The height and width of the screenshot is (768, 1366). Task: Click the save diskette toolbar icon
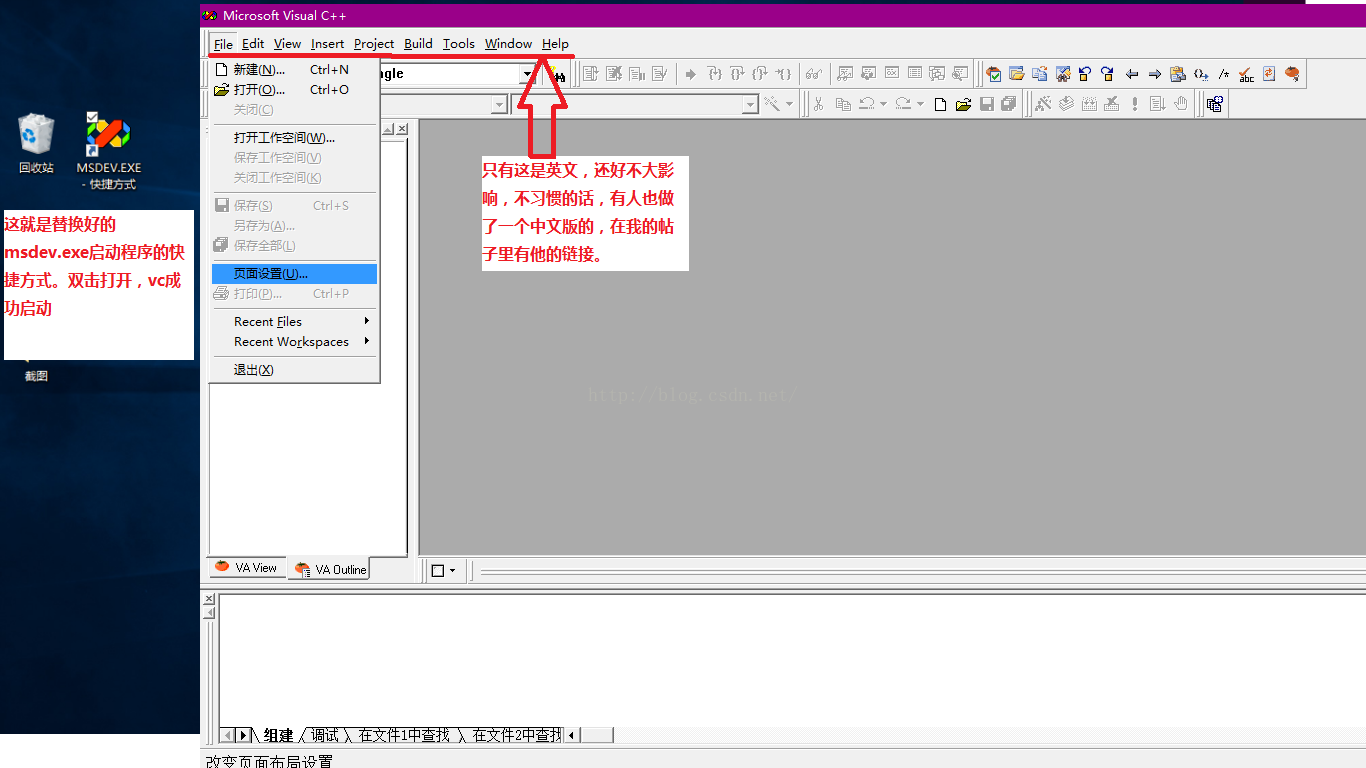coord(986,104)
